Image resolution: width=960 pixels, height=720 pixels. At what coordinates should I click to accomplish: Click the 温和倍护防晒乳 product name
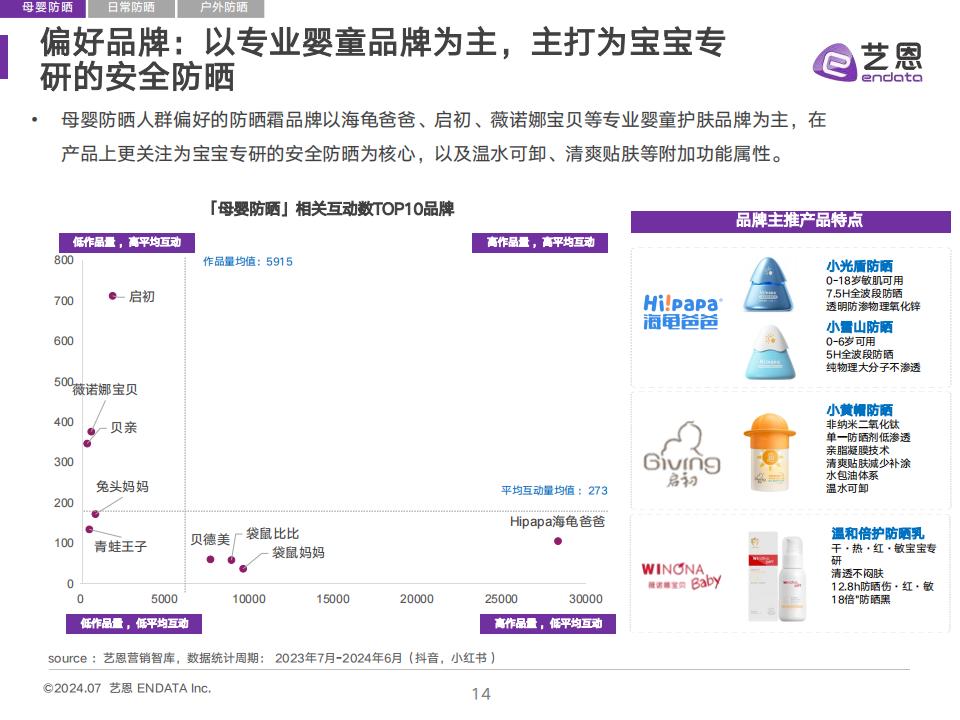878,534
